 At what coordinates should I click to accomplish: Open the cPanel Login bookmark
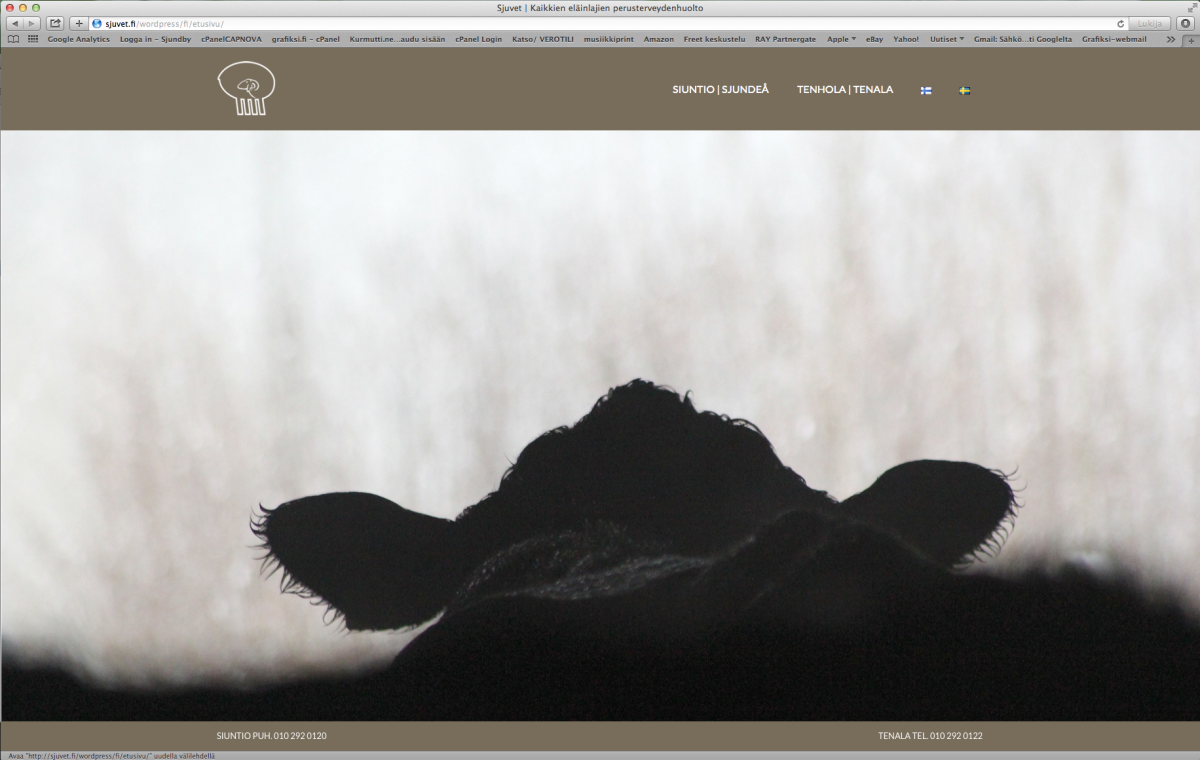478,39
